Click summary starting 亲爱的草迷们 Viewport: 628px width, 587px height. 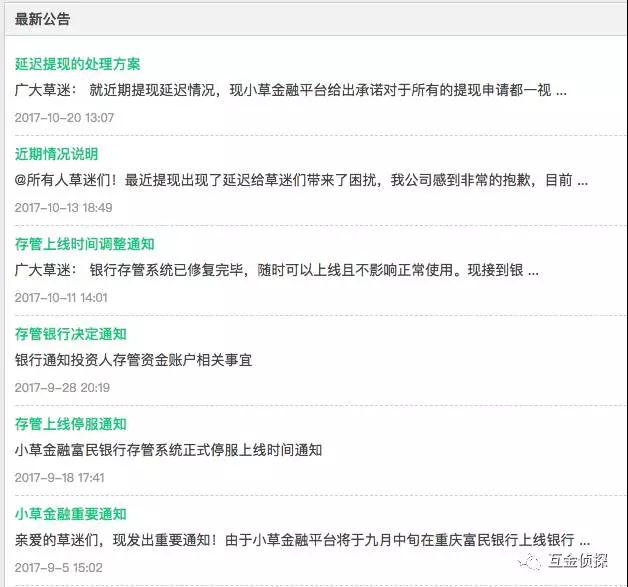click(300, 540)
